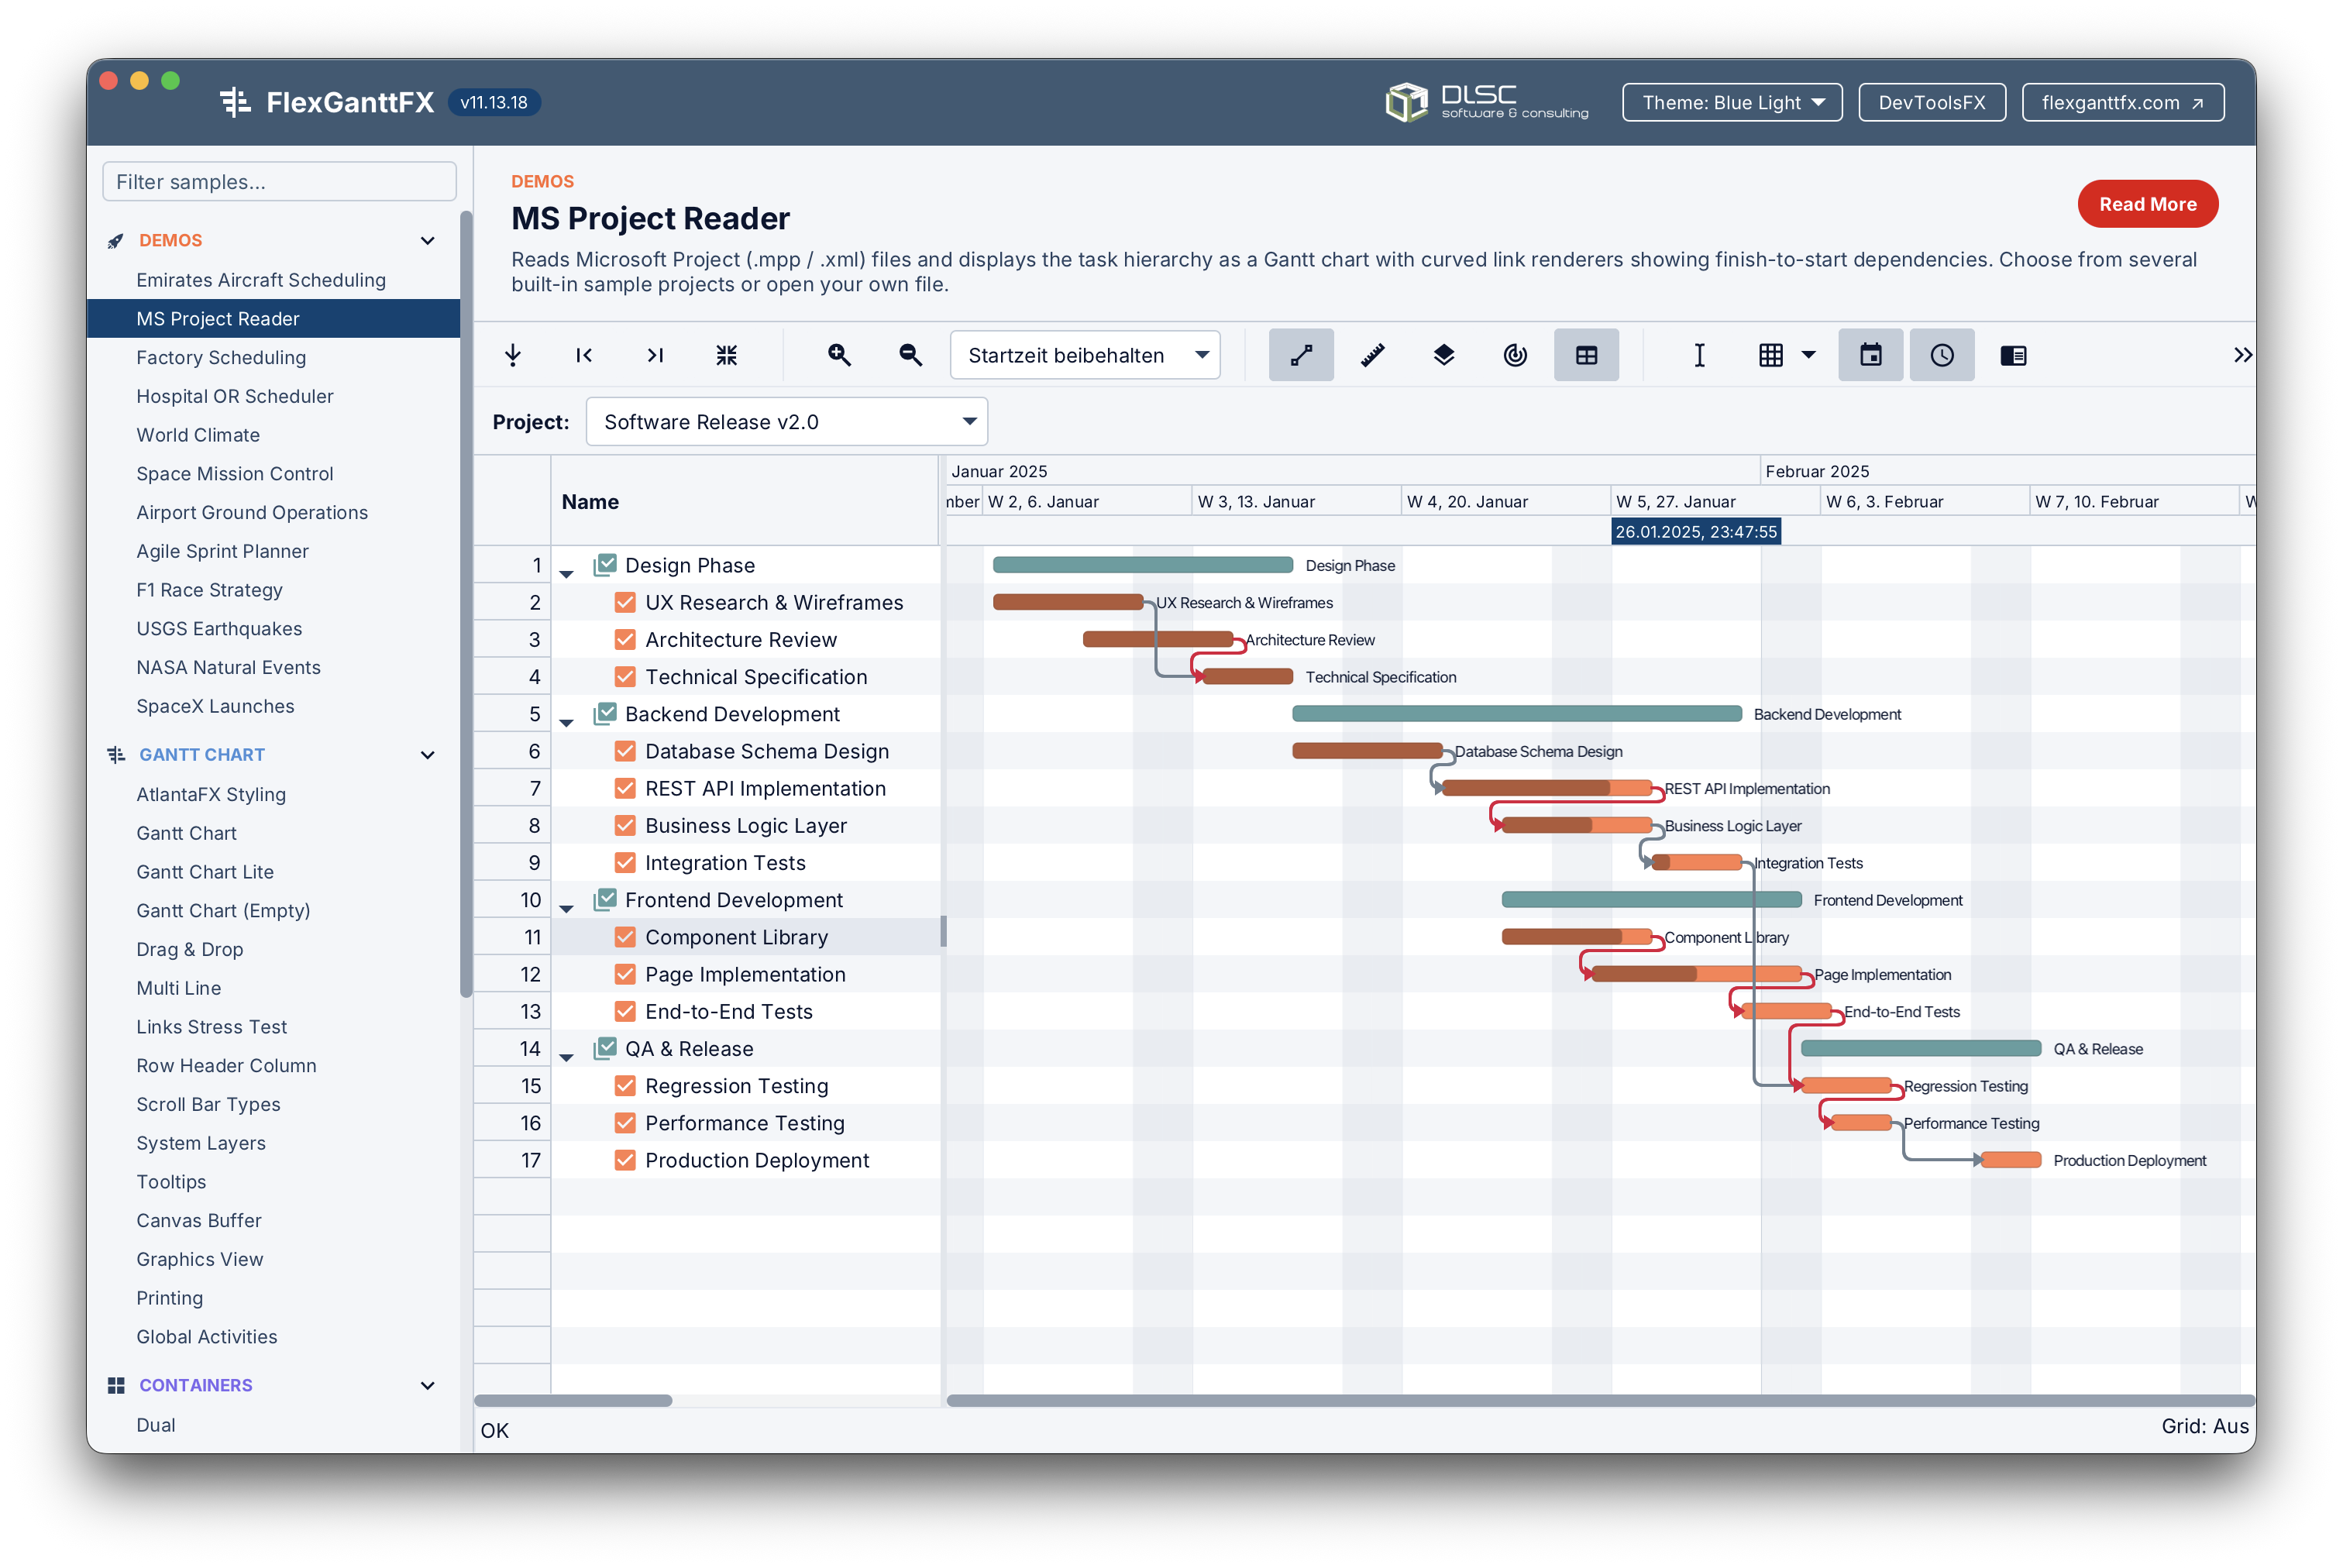Toggle the Backend Development checkbox

(x=605, y=714)
